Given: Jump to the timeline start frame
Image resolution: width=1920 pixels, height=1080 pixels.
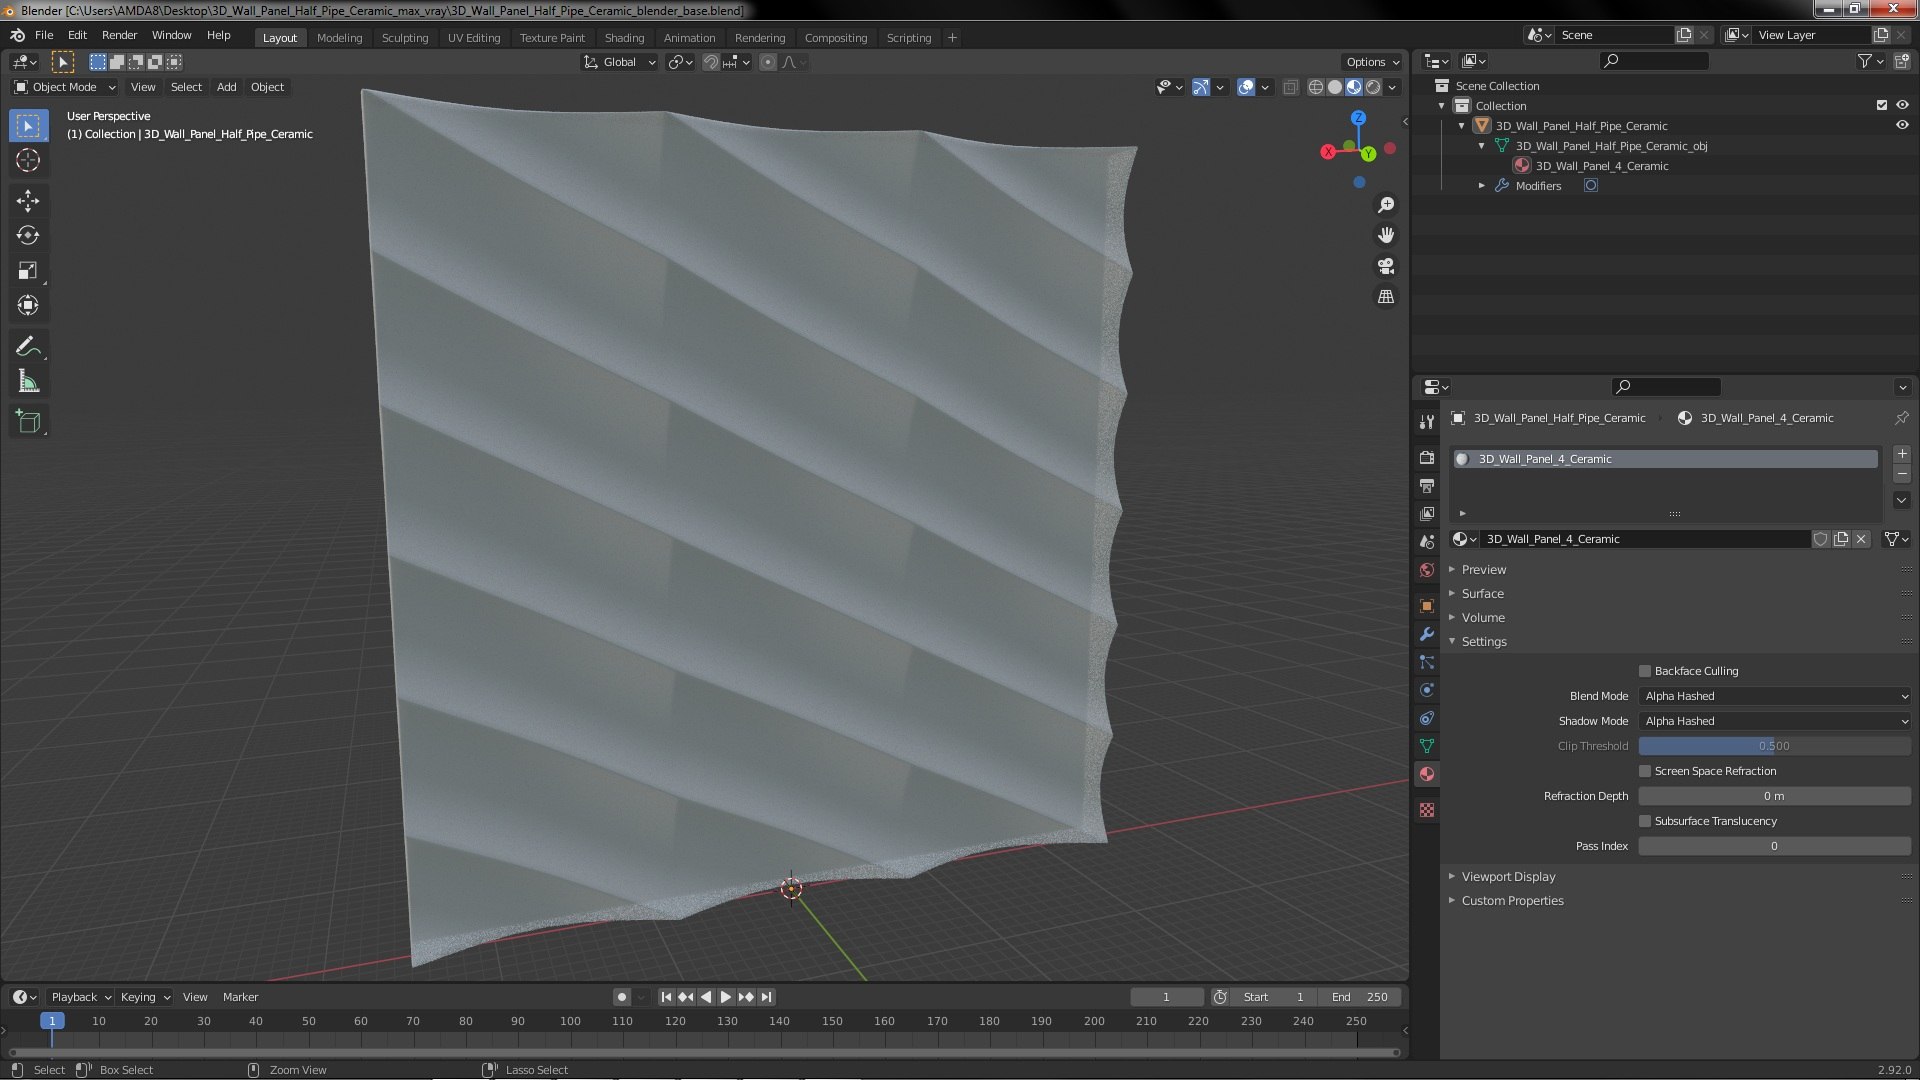Looking at the screenshot, I should [x=666, y=997].
